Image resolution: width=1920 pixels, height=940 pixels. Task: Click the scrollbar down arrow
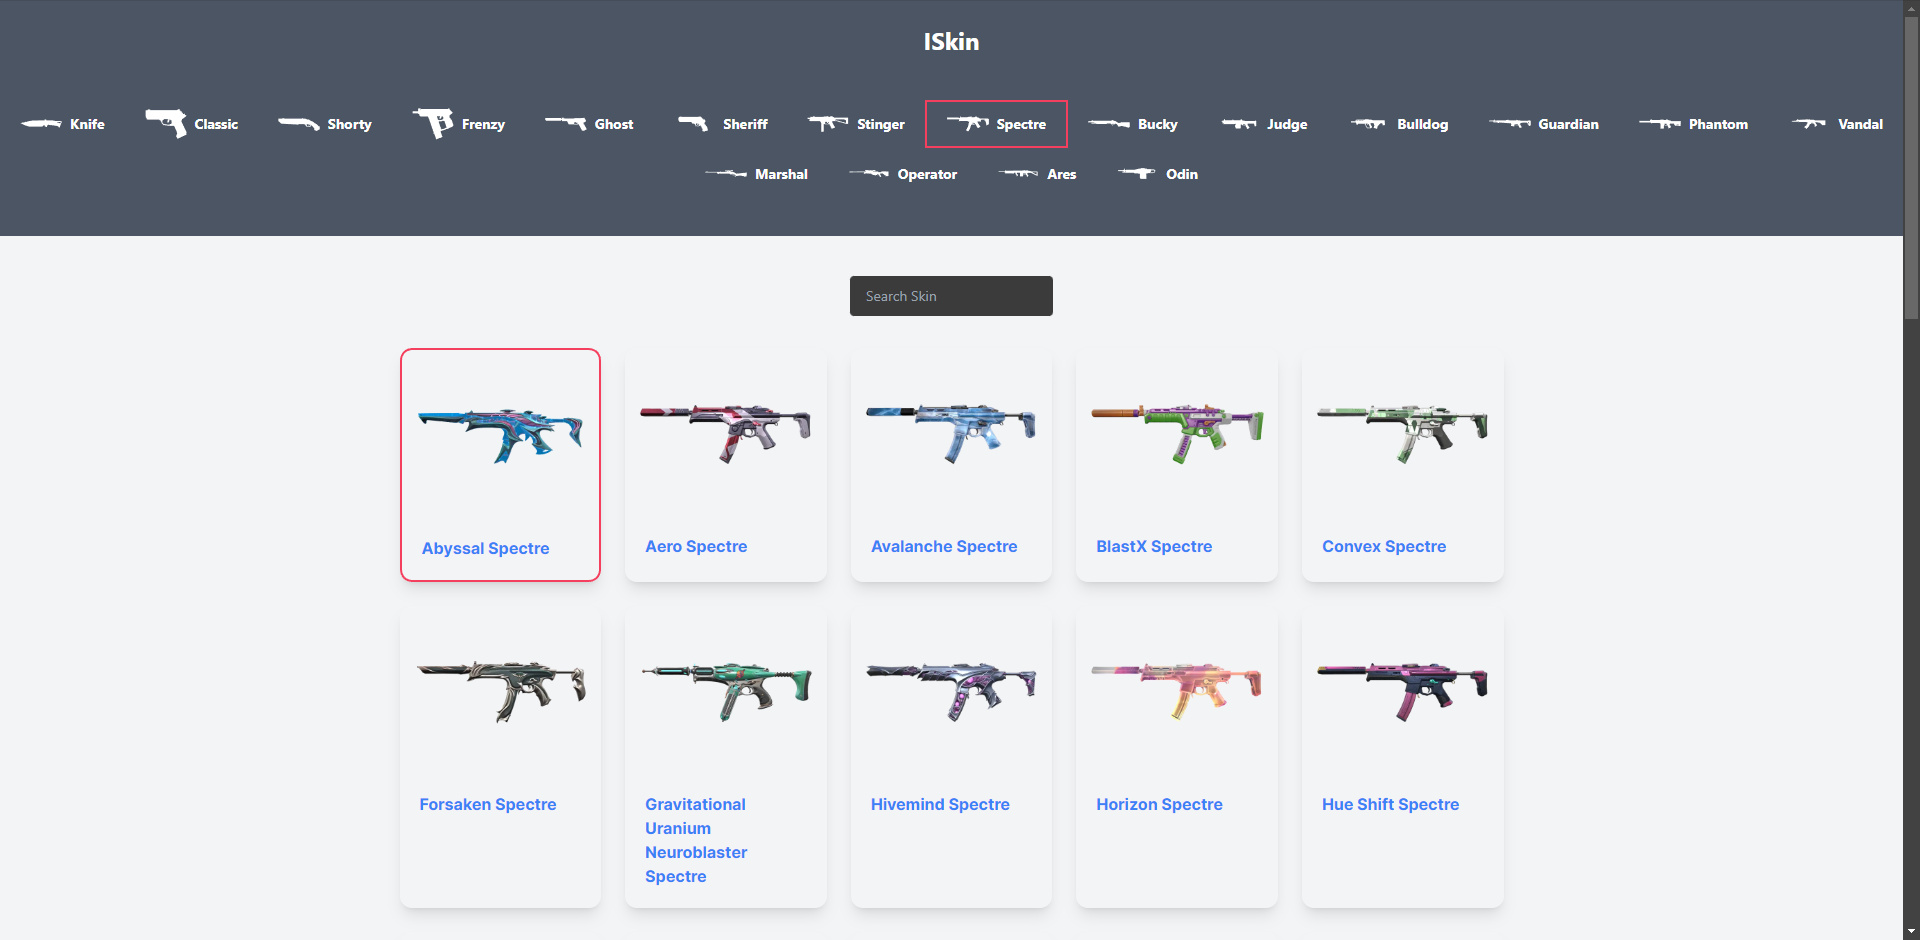point(1911,931)
